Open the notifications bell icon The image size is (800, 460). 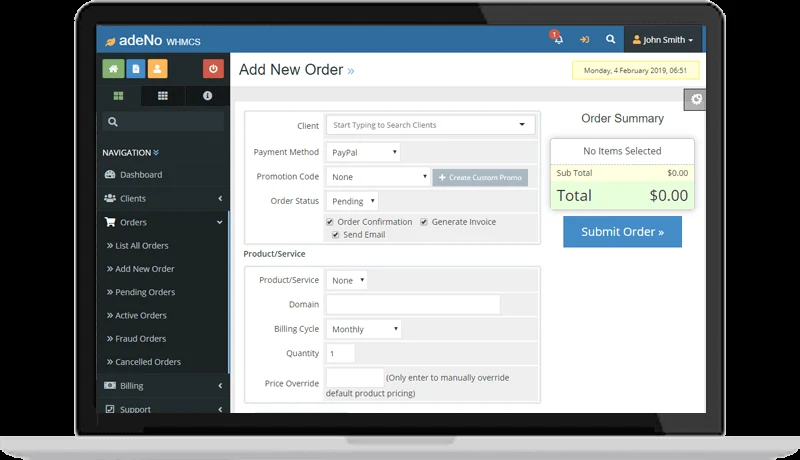559,39
